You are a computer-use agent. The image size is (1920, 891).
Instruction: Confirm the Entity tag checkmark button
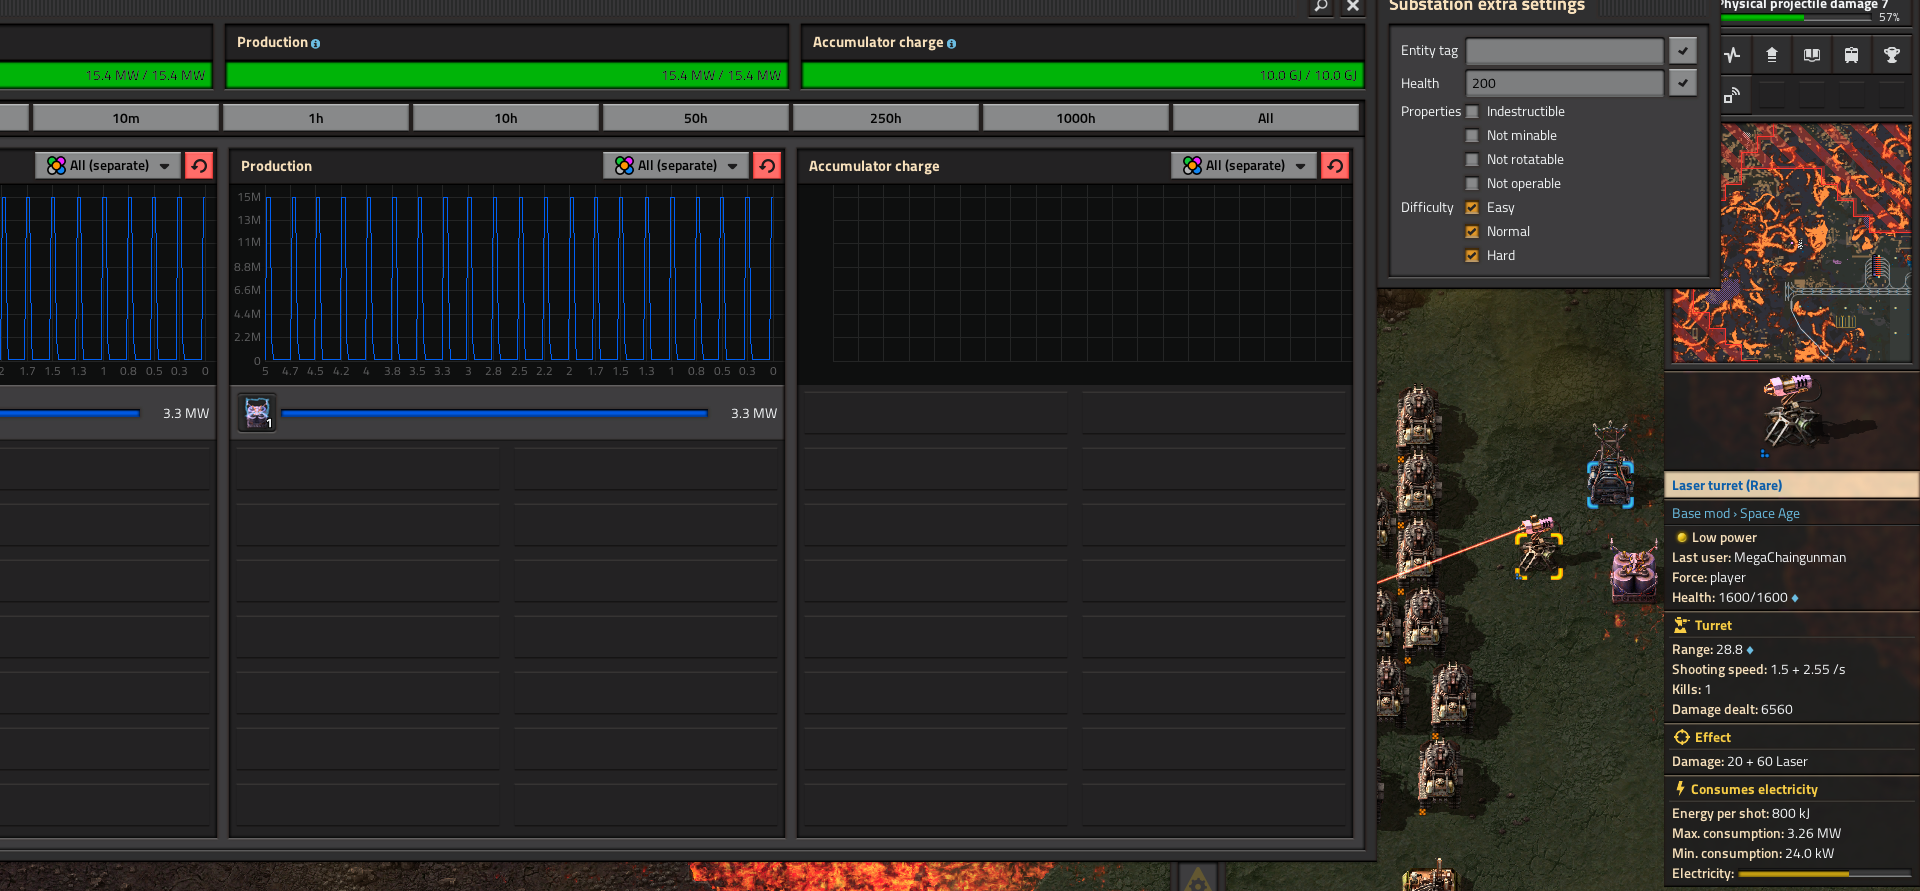(1683, 50)
